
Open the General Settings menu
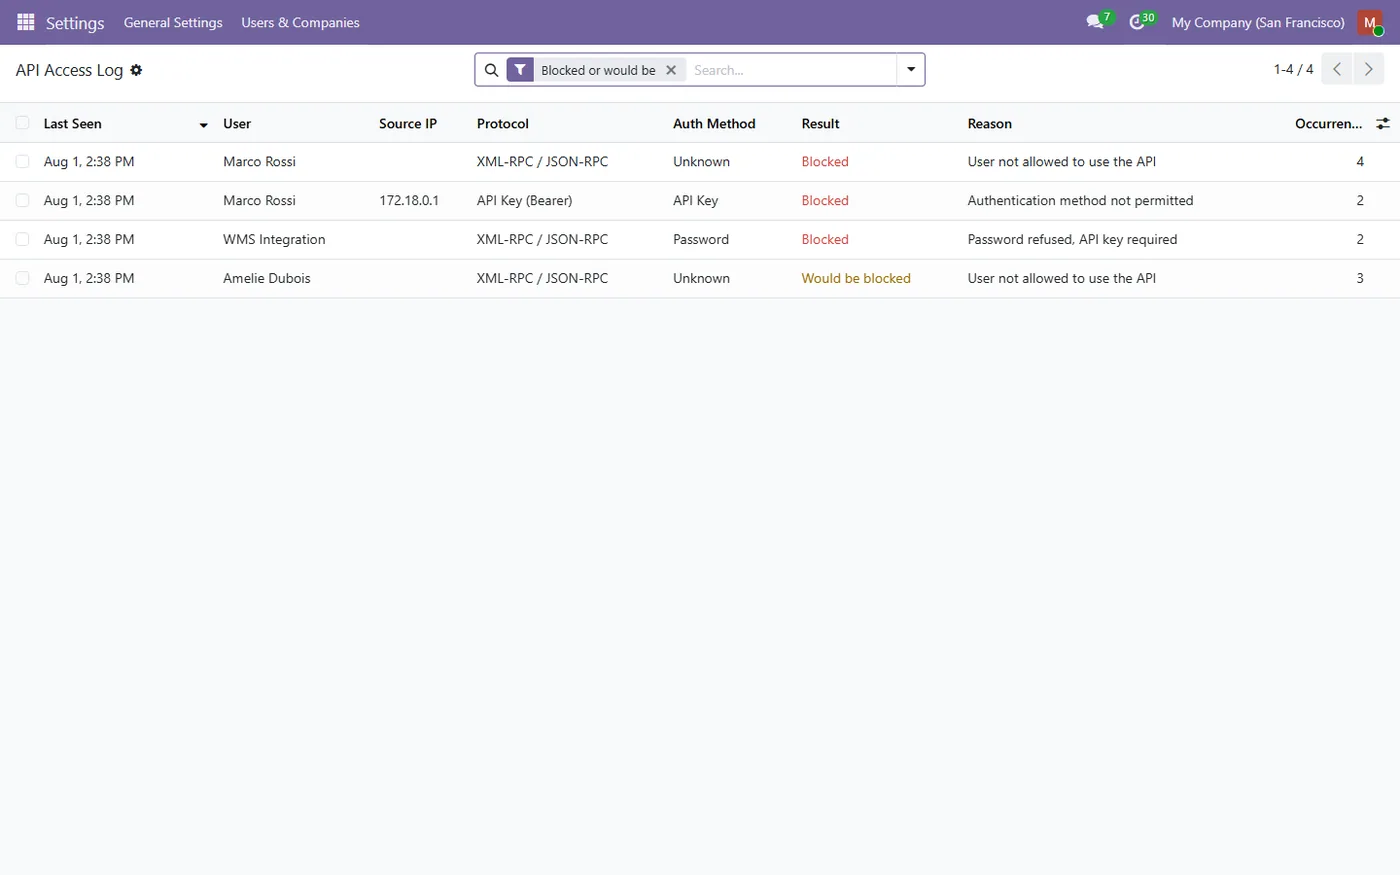pos(173,22)
